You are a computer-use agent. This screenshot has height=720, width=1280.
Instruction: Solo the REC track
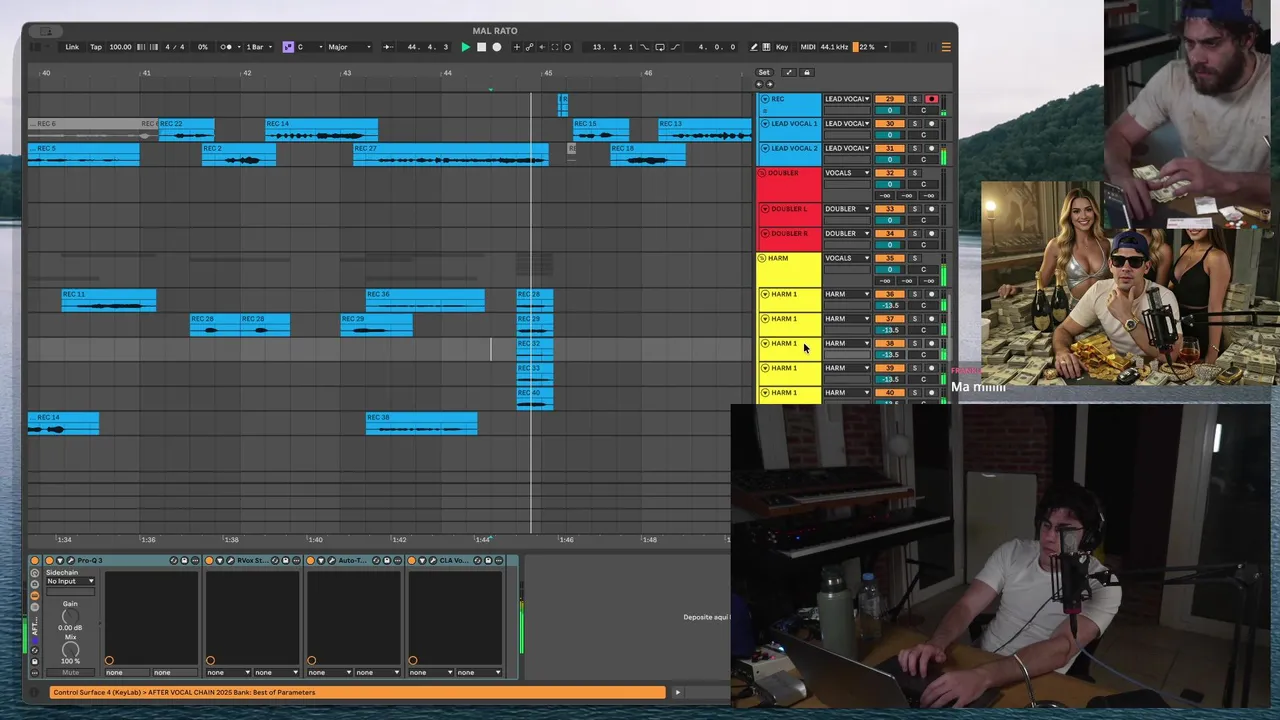[914, 99]
